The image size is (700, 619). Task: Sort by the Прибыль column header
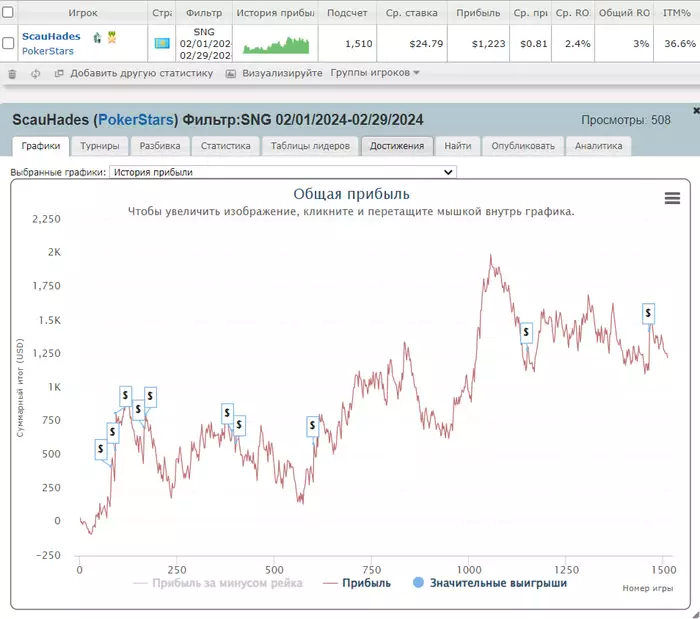478,13
